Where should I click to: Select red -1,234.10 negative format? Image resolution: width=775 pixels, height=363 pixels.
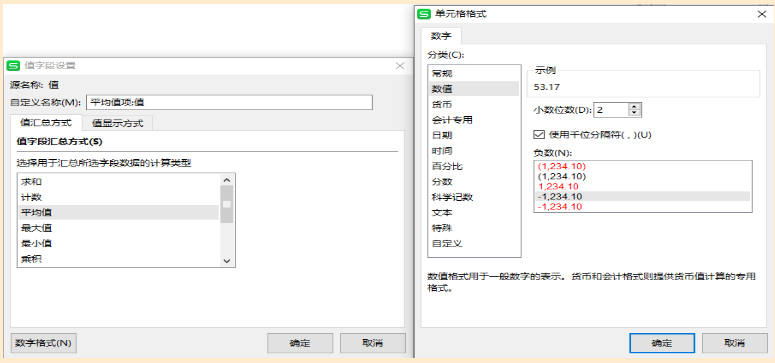point(643,207)
